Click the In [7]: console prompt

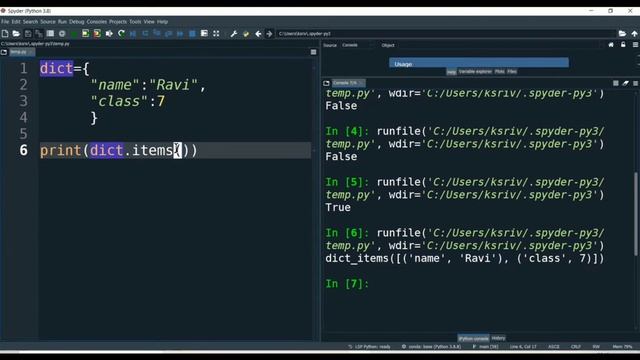point(347,284)
